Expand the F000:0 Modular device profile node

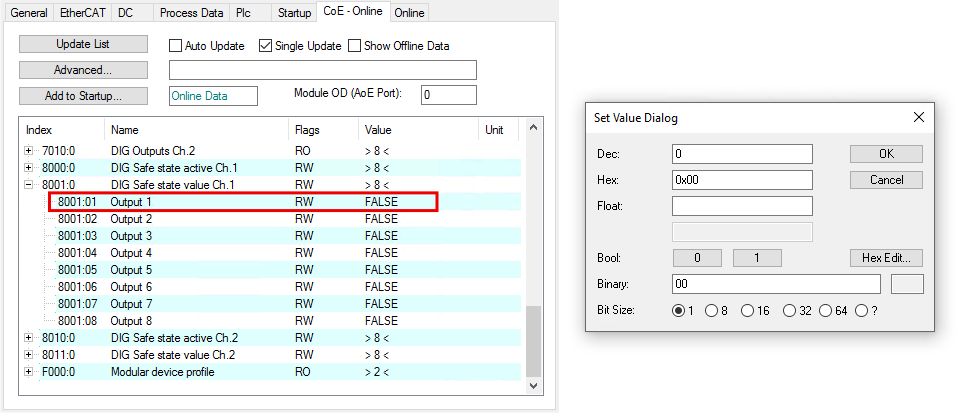29,372
